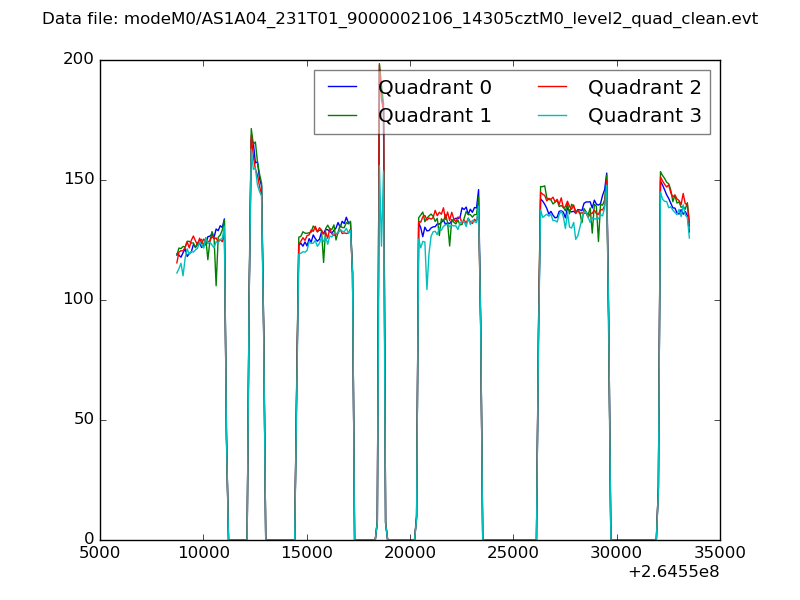Select the cyan line swatch in legend

pyautogui.click(x=552, y=115)
